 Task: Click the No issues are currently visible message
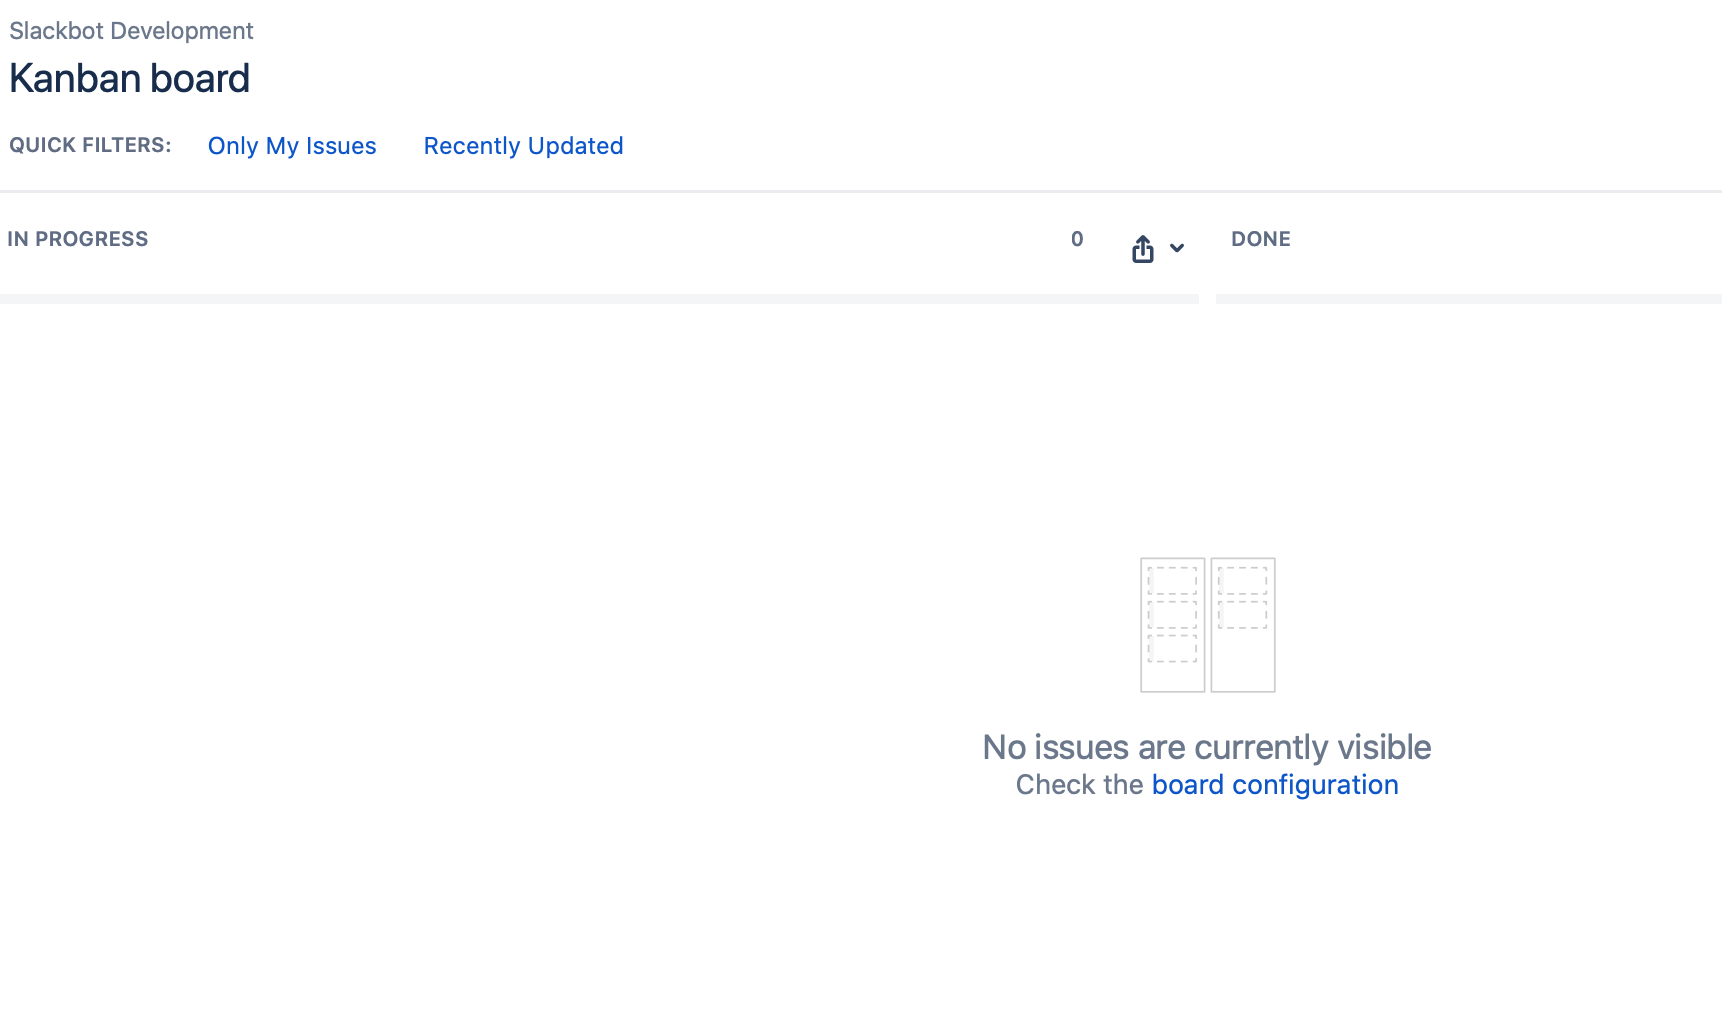(1207, 747)
